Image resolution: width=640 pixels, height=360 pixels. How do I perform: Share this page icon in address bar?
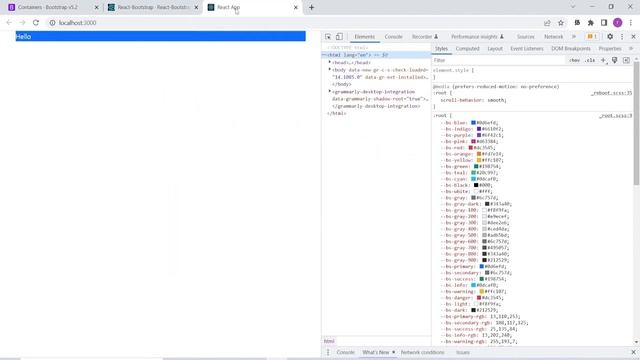547,23
